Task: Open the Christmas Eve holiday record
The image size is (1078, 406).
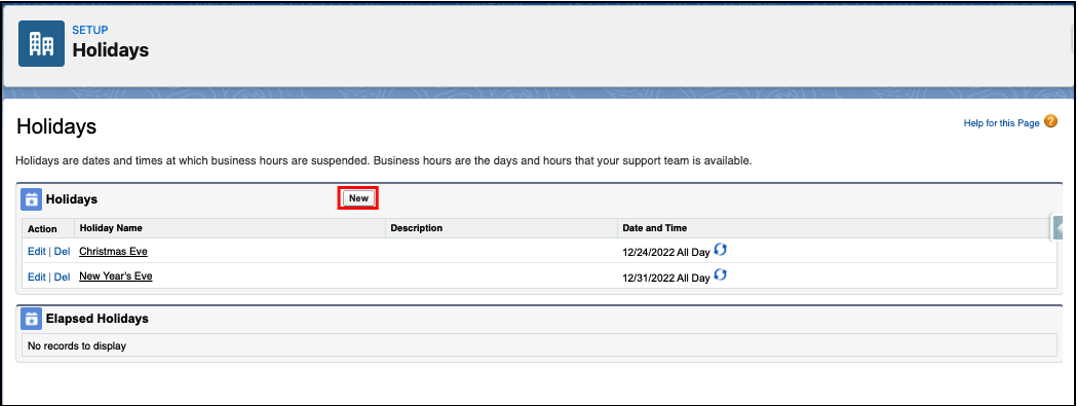Action: [x=113, y=252]
